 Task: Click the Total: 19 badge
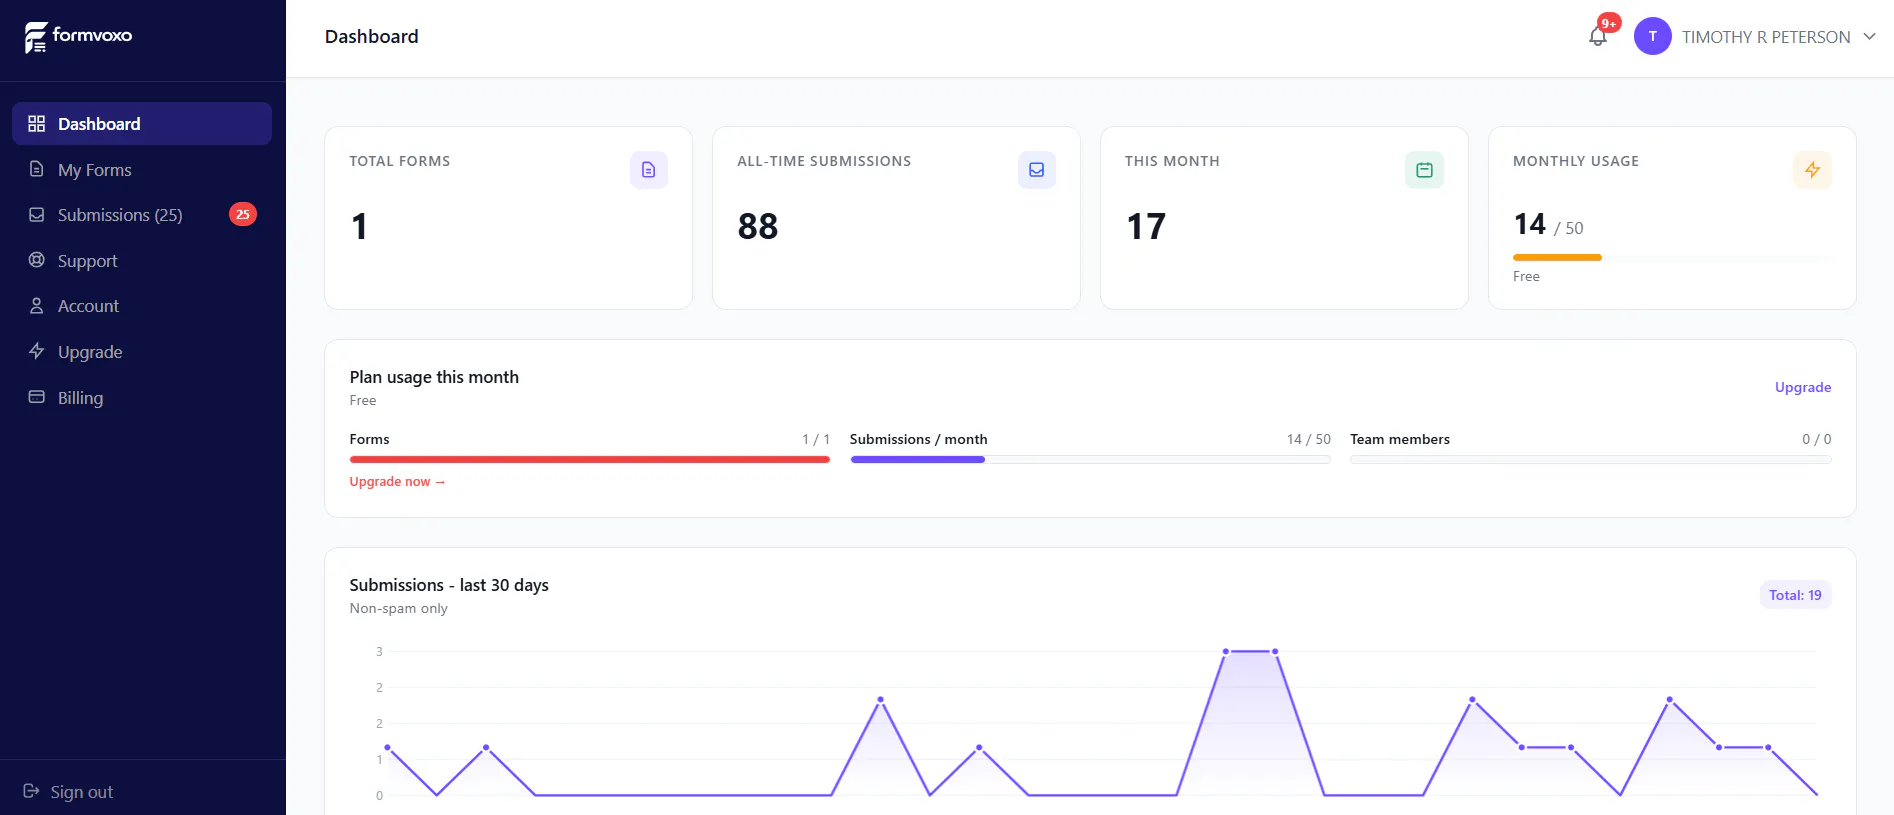point(1795,595)
